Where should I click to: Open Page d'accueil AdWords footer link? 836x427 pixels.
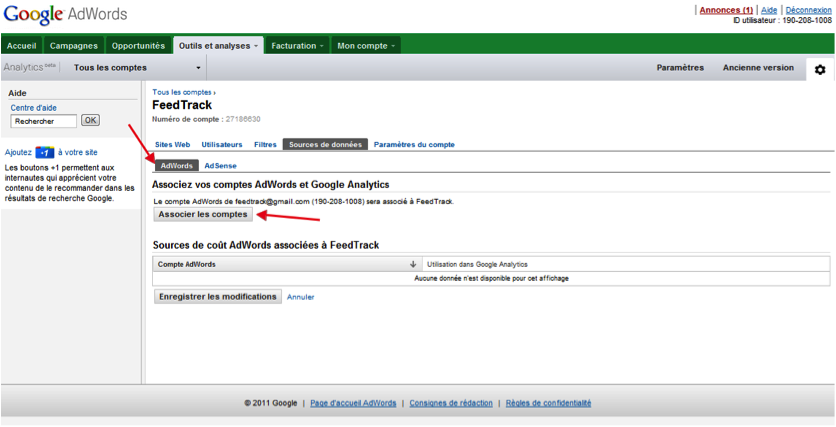[353, 403]
